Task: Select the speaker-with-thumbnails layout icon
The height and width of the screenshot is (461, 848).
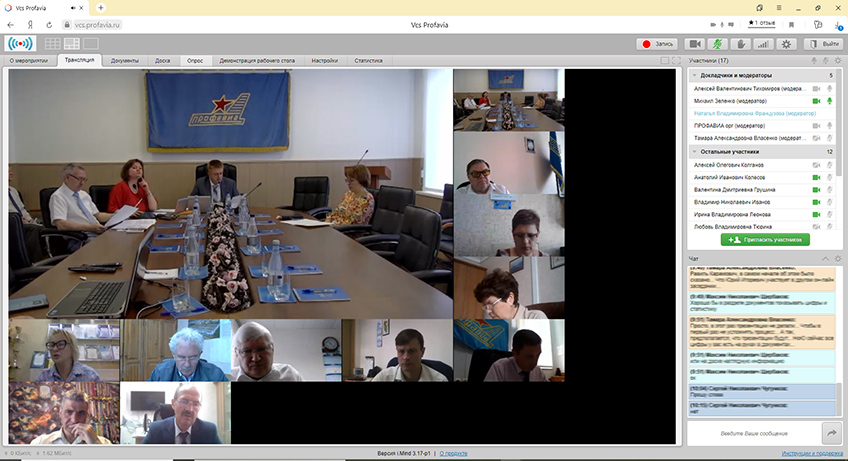Action: [71, 44]
